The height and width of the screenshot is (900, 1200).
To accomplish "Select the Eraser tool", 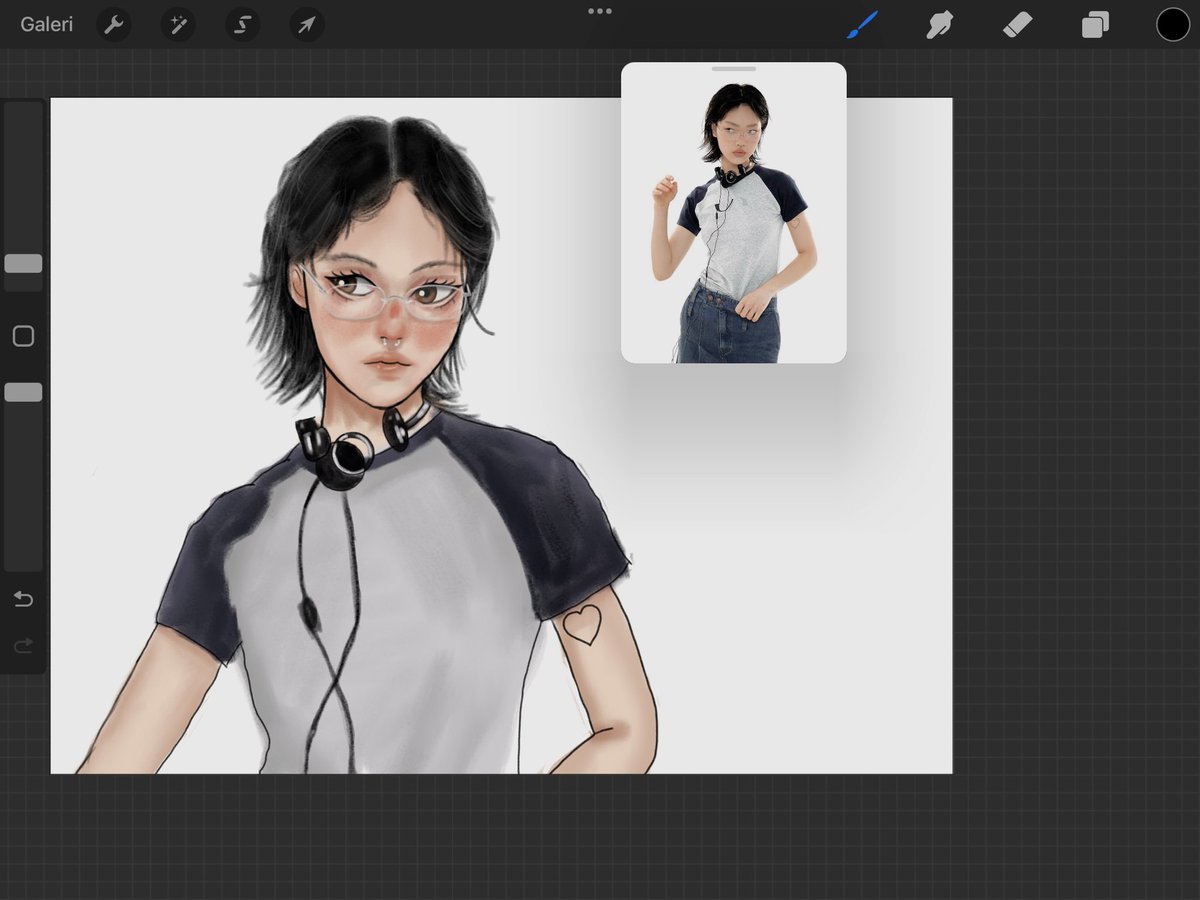I will click(x=1017, y=25).
